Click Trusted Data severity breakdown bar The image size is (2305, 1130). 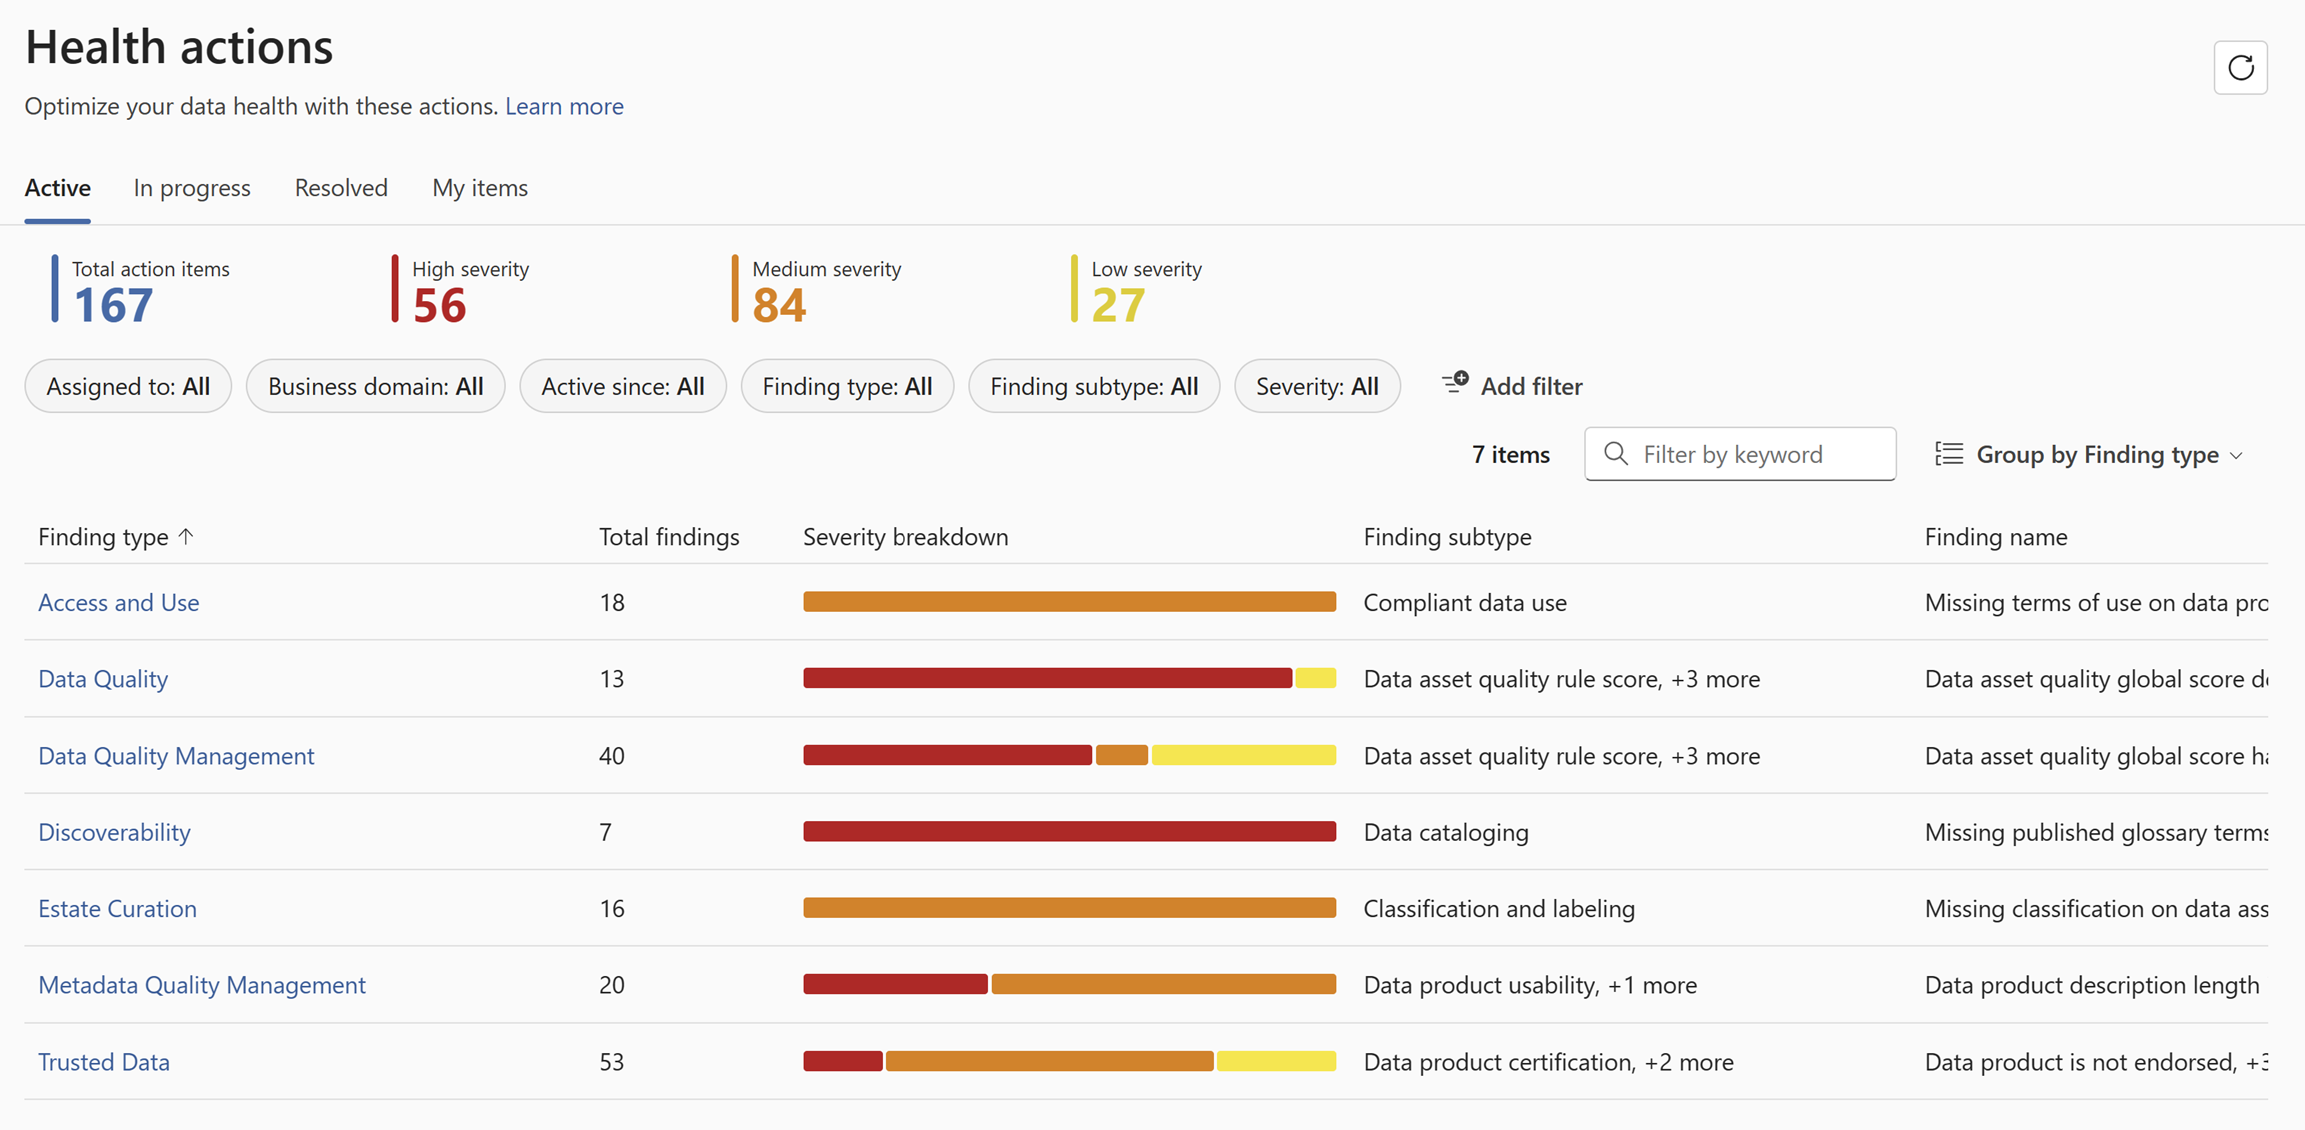click(1069, 1061)
